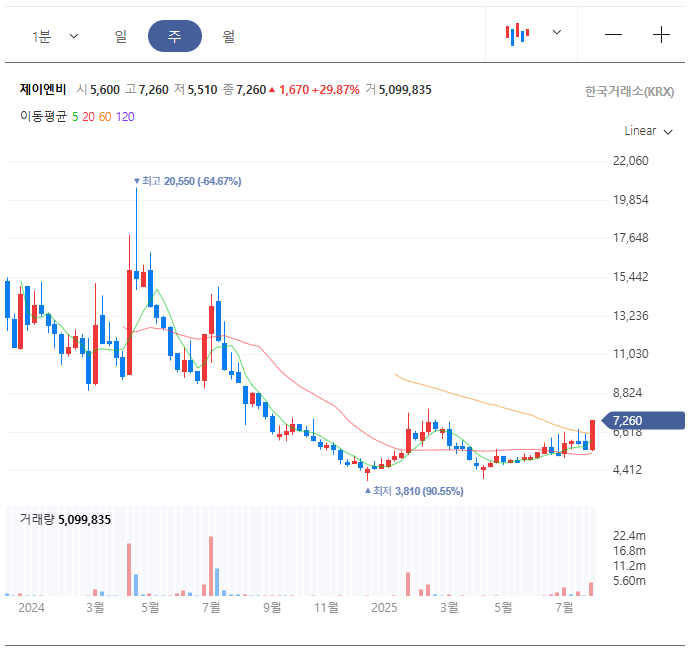
Task: Click the 최저 3,810 low marker
Action: pyautogui.click(x=414, y=491)
